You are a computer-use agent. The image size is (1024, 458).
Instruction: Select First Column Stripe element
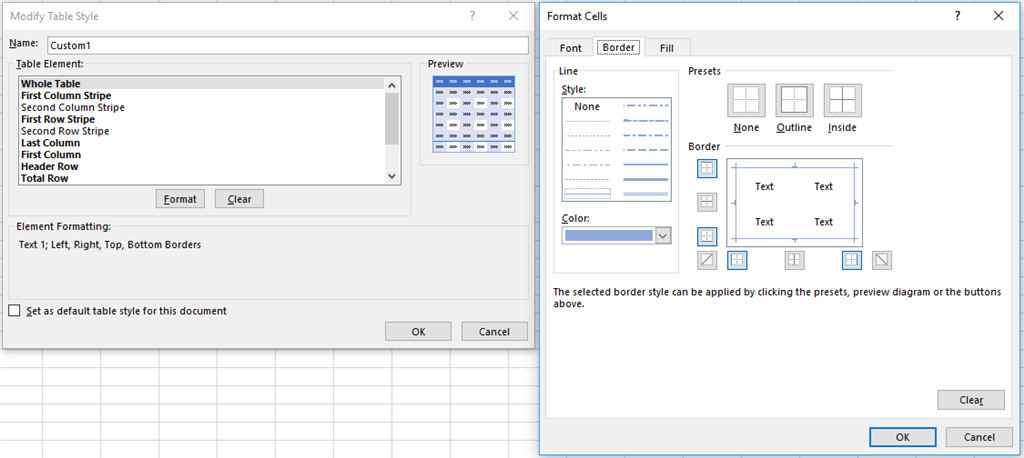click(201, 95)
